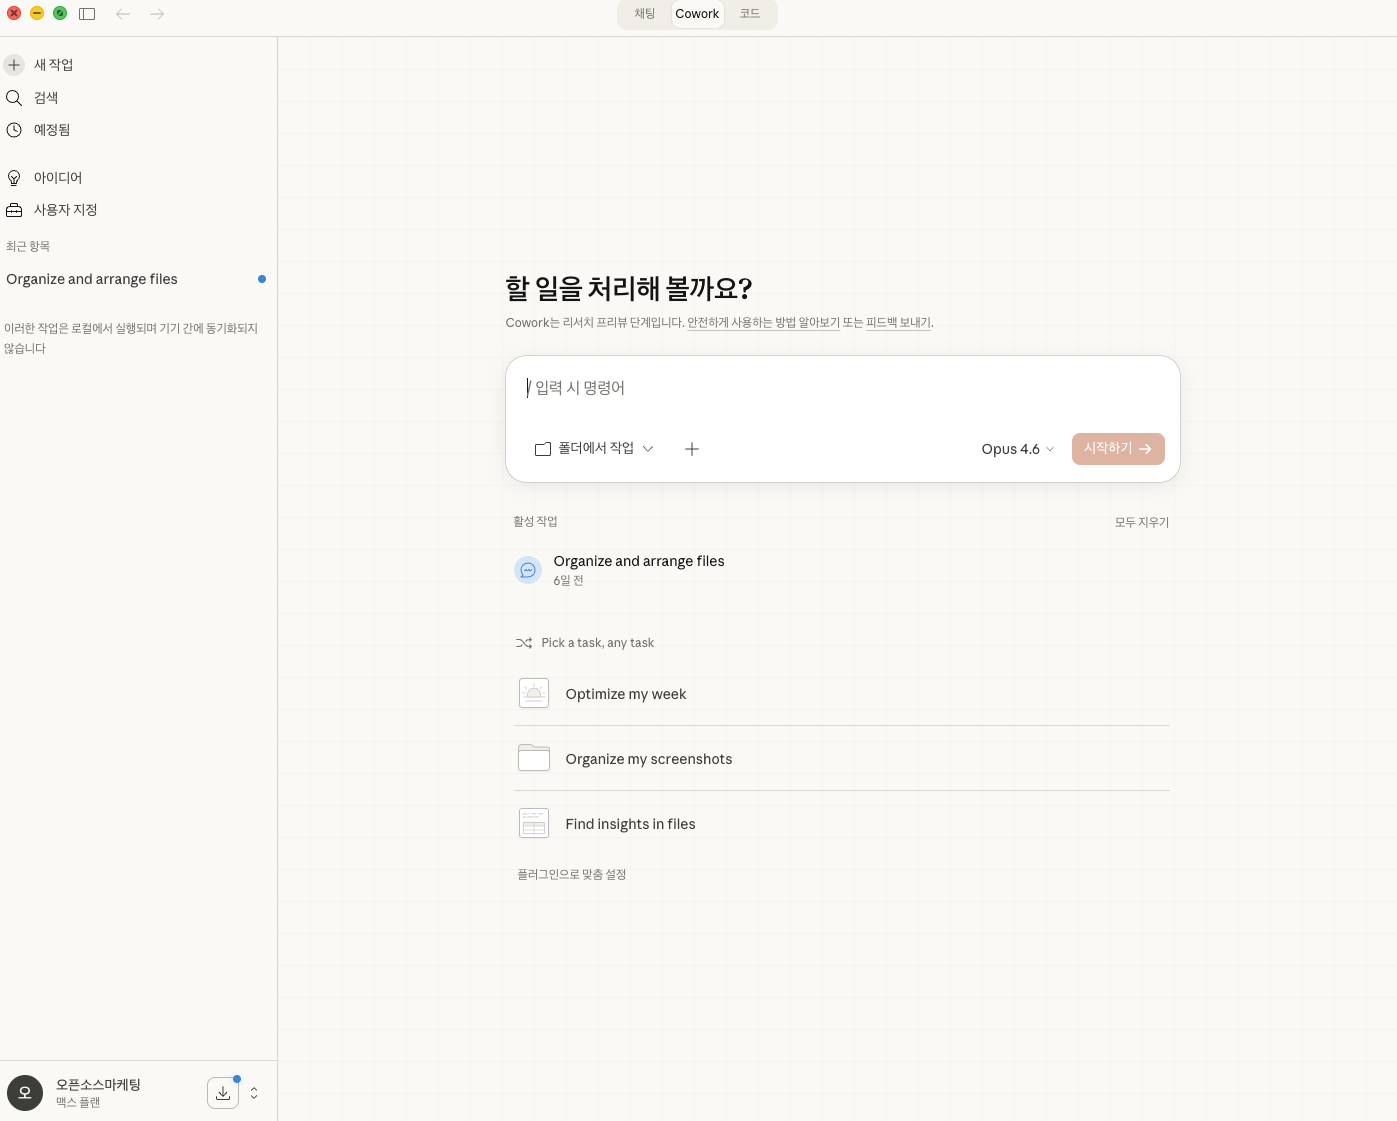
Task: Open the customize toolbox icon
Action: 14,210
